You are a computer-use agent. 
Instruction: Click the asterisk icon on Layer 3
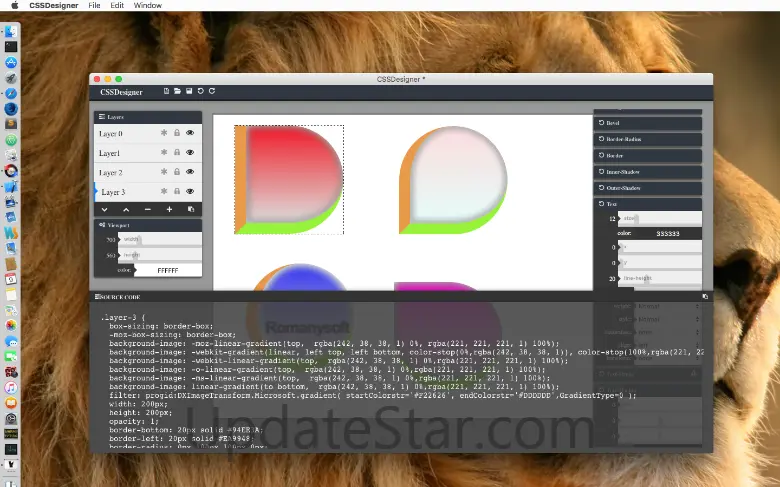tap(164, 191)
